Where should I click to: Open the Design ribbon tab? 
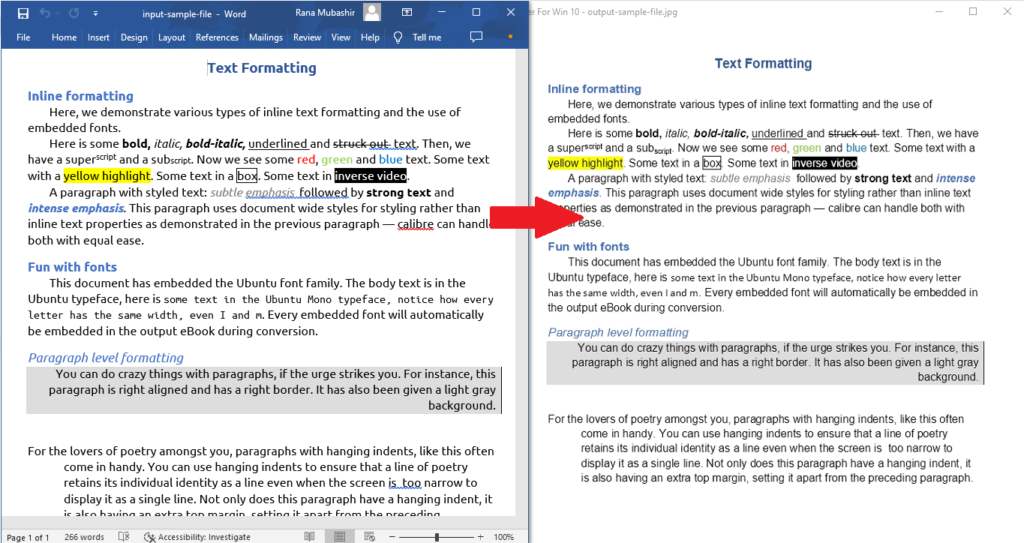(x=134, y=37)
